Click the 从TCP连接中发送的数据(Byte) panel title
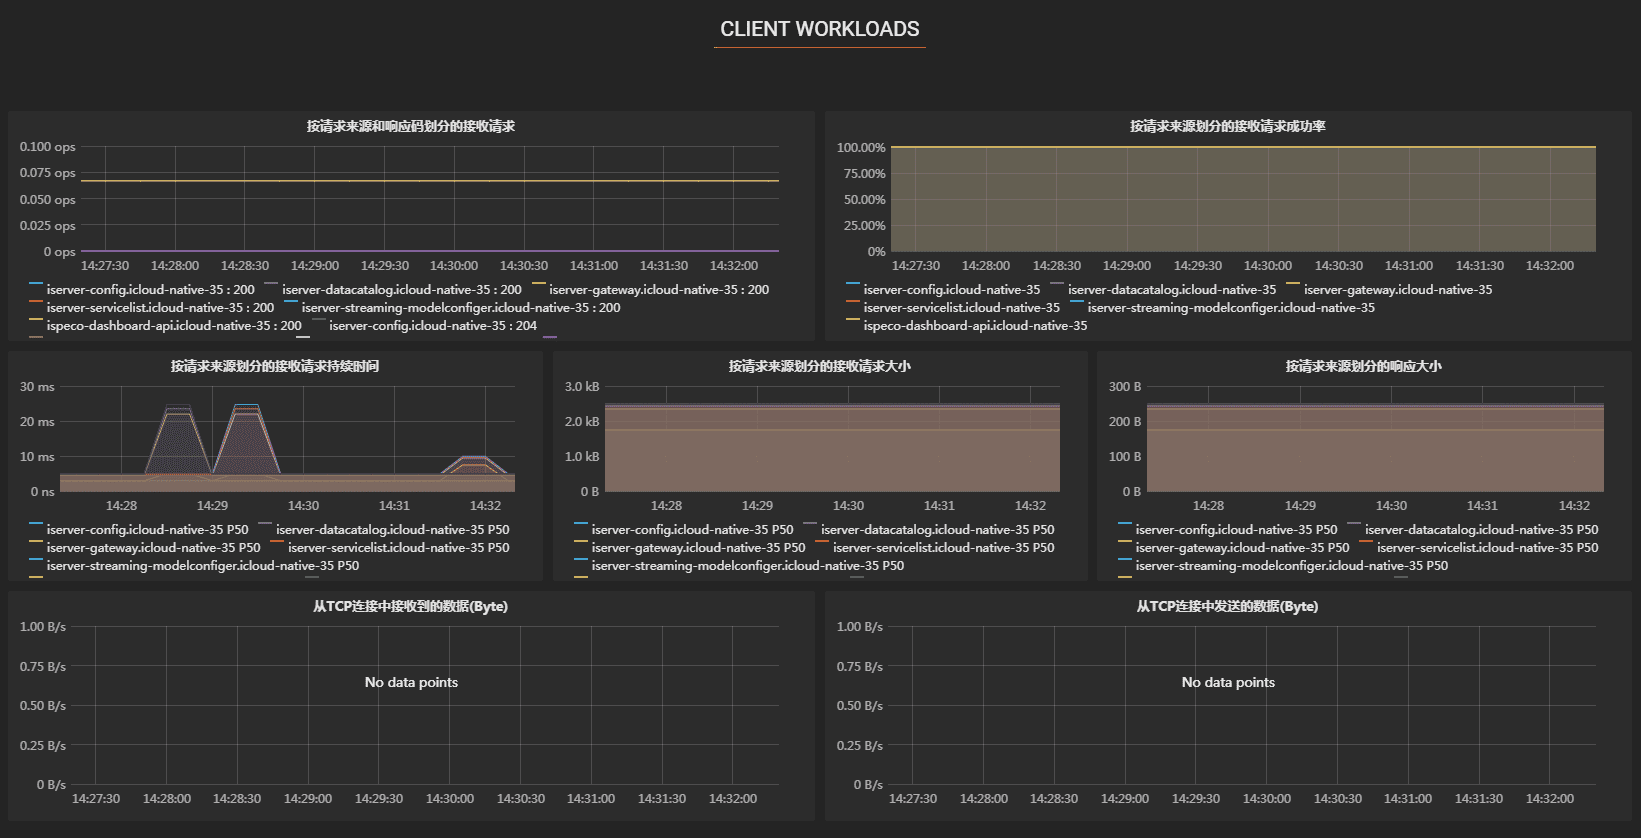This screenshot has height=838, width=1641. tap(1227, 606)
